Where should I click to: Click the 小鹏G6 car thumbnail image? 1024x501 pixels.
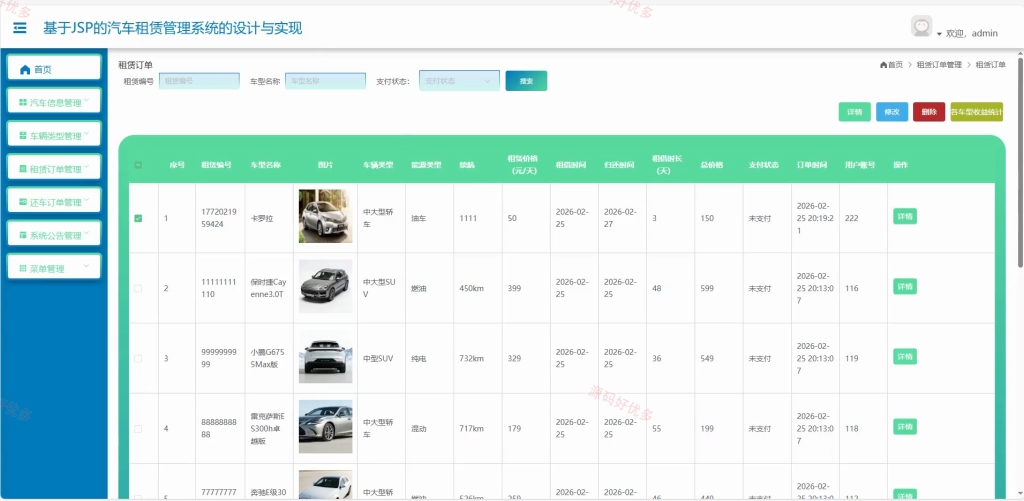[325, 357]
